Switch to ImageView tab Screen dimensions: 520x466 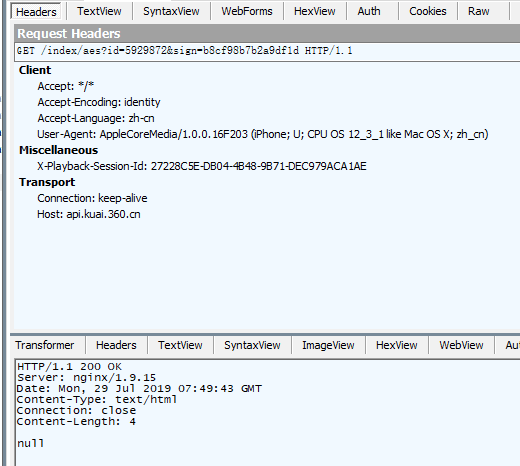[x=328, y=345]
